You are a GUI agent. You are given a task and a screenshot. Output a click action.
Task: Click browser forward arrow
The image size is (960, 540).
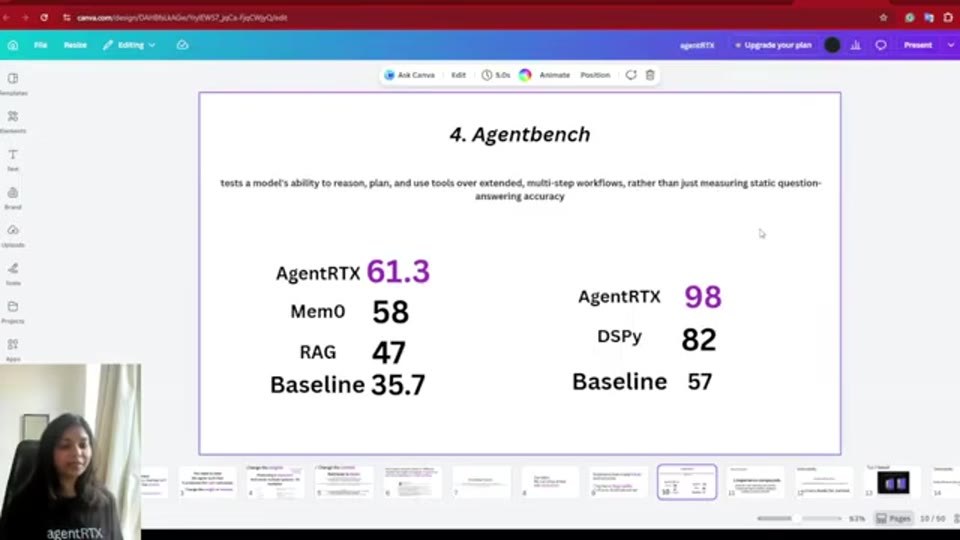point(25,18)
